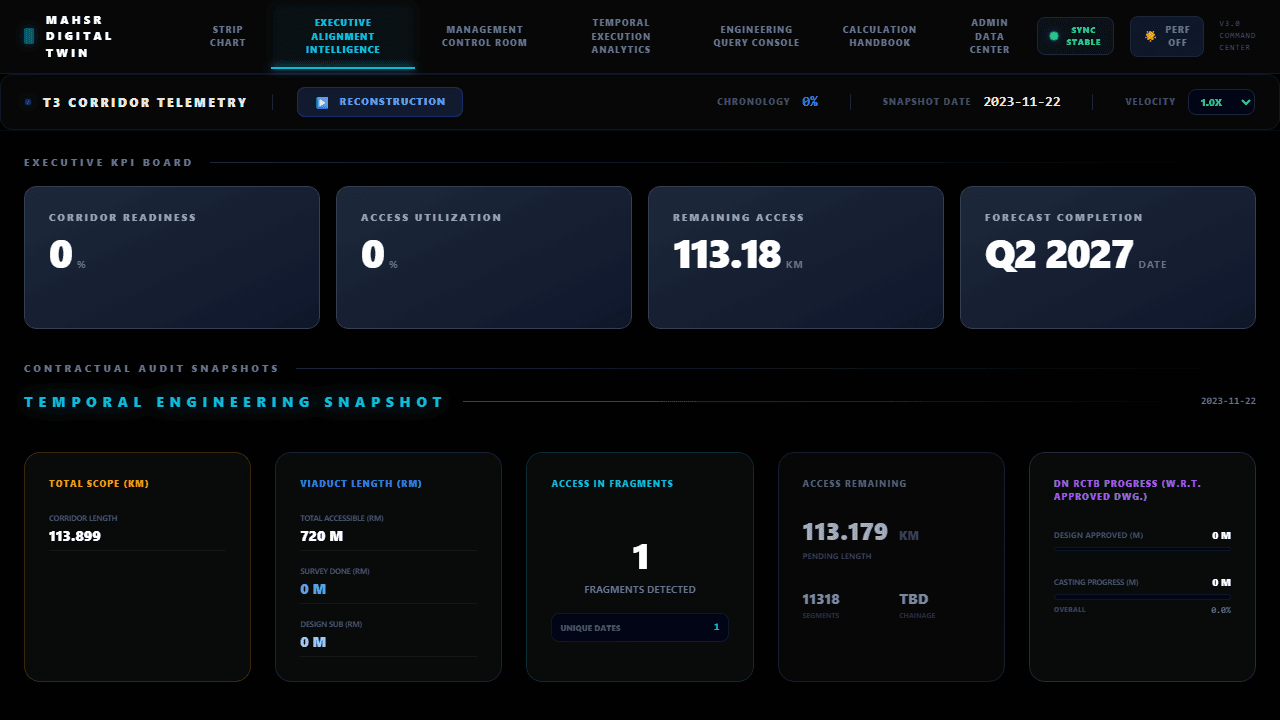1280x720 pixels.
Task: Click the Access Utilization KPI card
Action: point(484,257)
